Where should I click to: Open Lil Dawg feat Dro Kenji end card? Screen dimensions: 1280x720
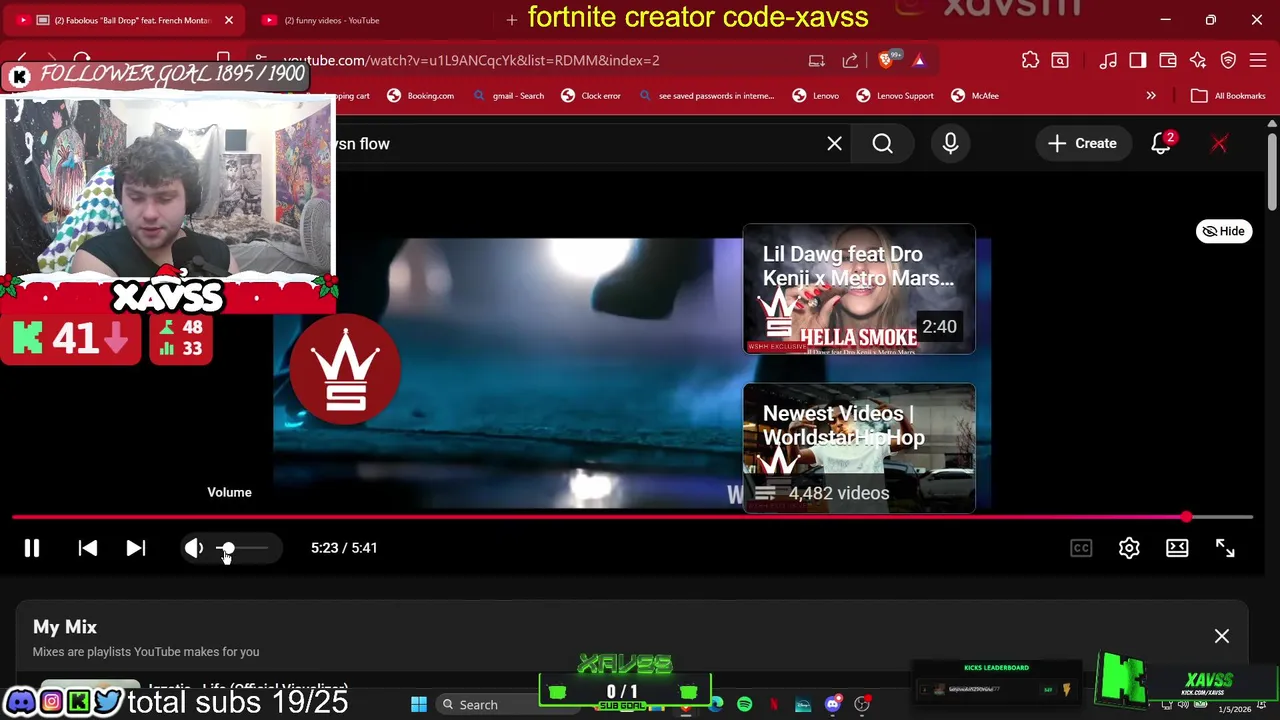(859, 289)
